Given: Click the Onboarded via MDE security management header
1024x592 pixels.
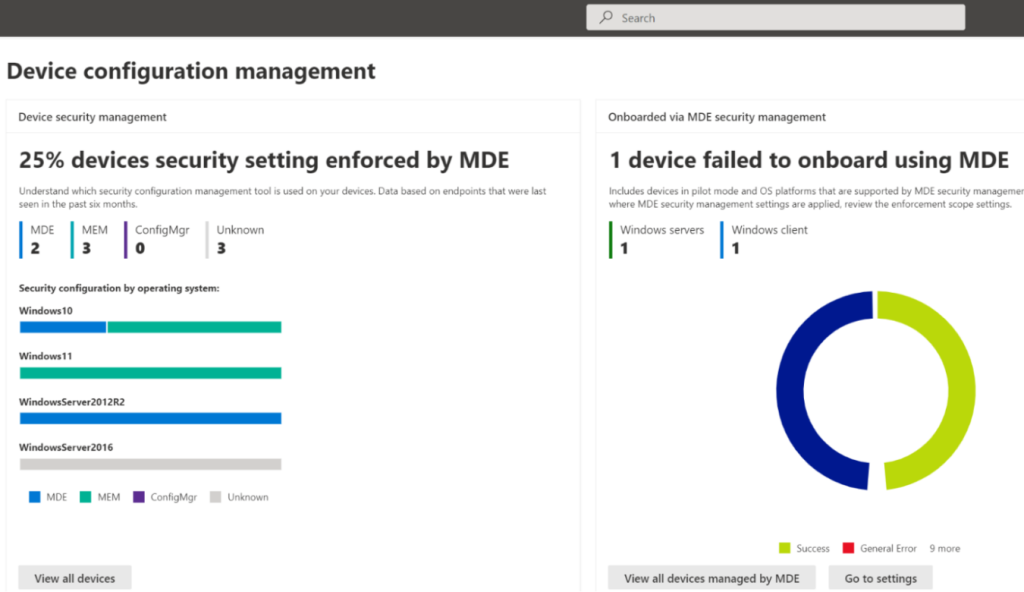Looking at the screenshot, I should click(717, 116).
